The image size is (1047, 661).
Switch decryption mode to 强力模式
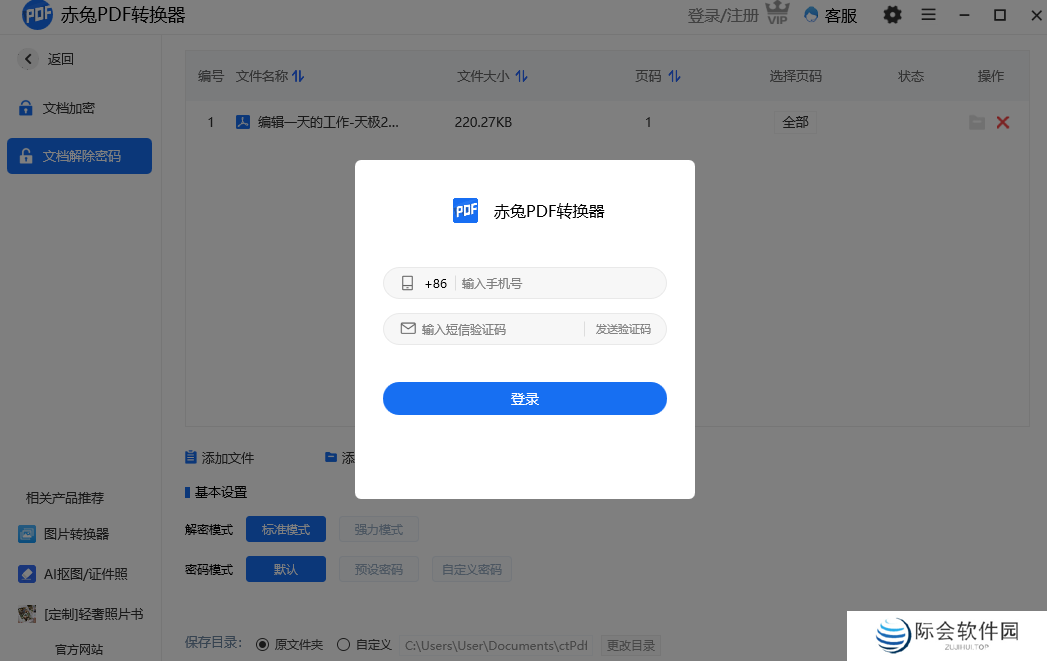point(378,529)
